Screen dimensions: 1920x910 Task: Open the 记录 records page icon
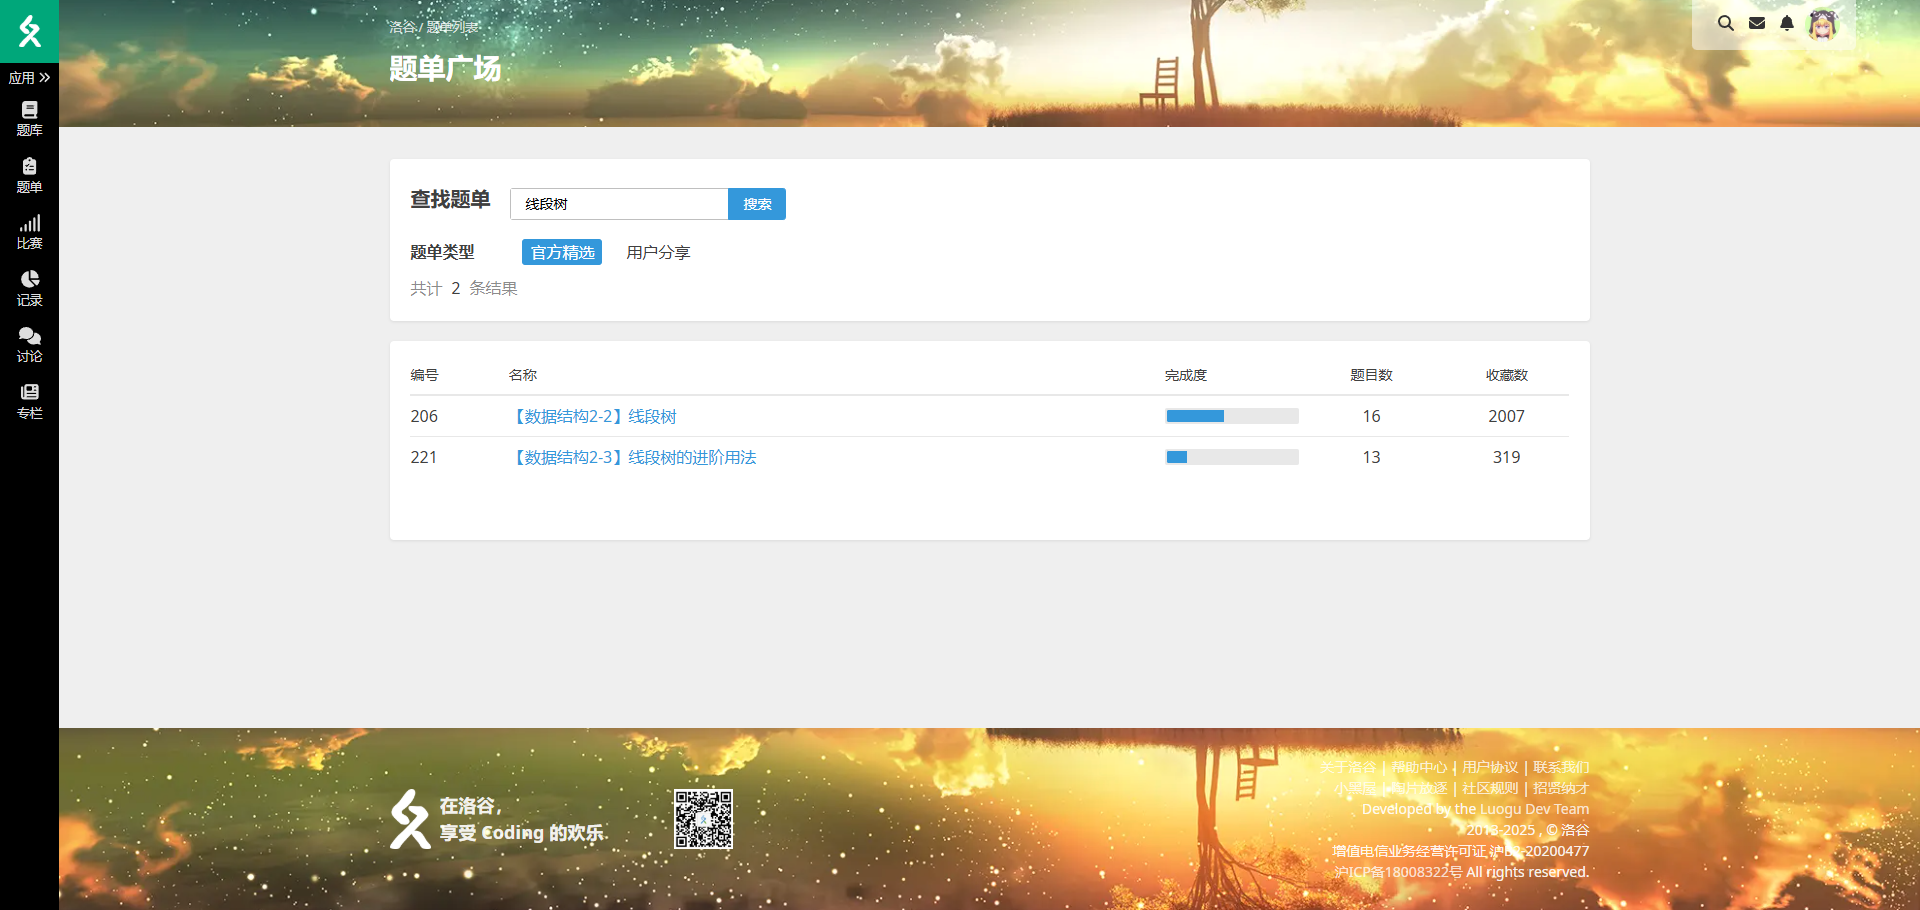pos(29,288)
